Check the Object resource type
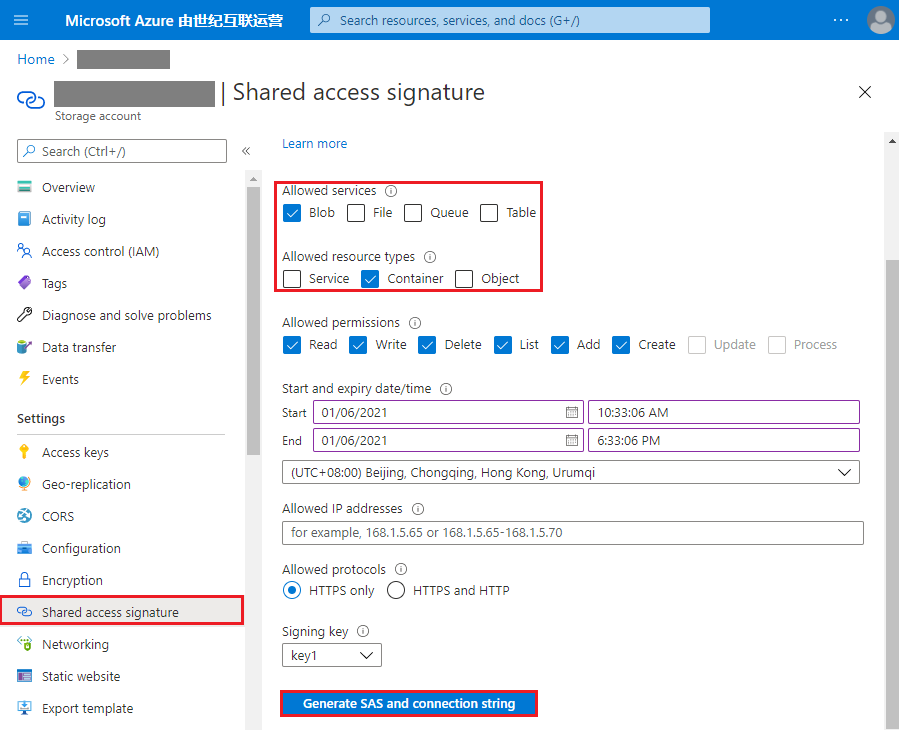This screenshot has width=899, height=730. click(464, 279)
